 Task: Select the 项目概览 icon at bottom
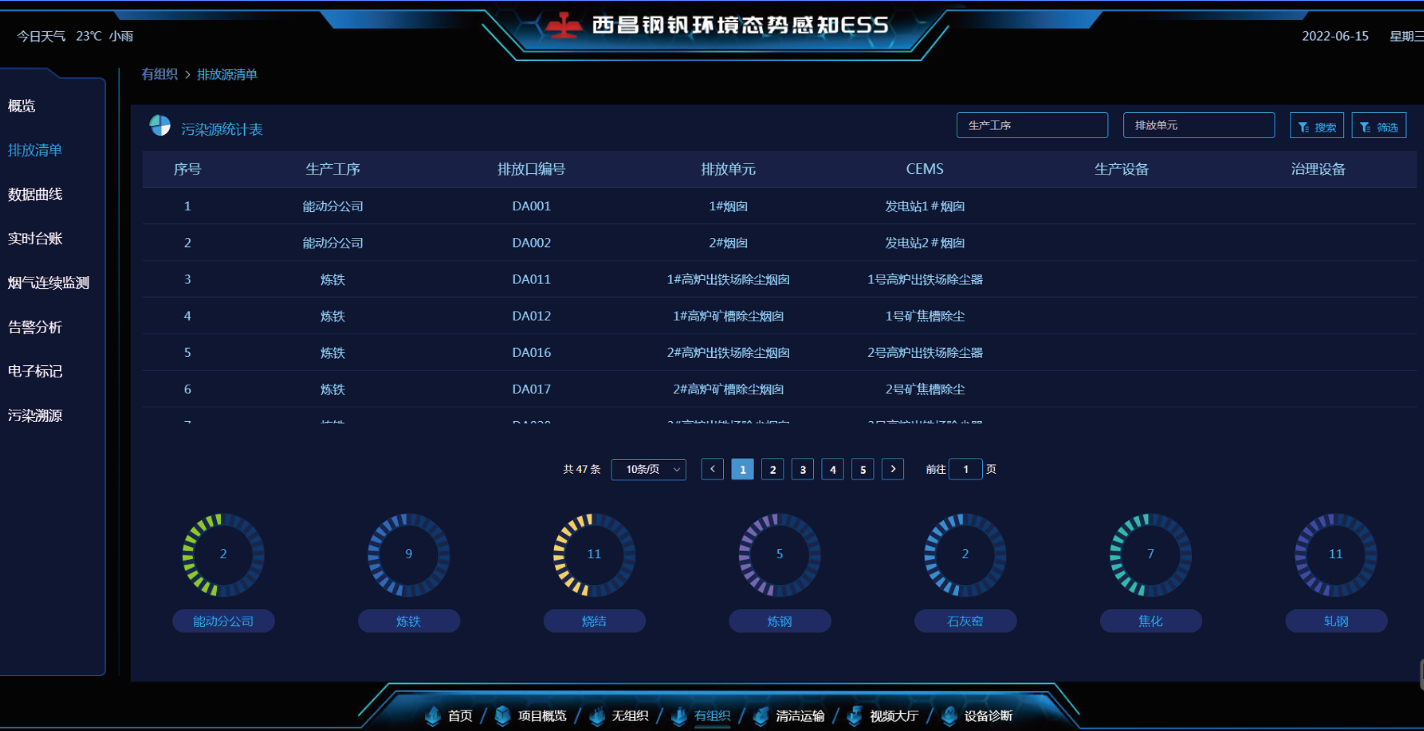point(502,716)
